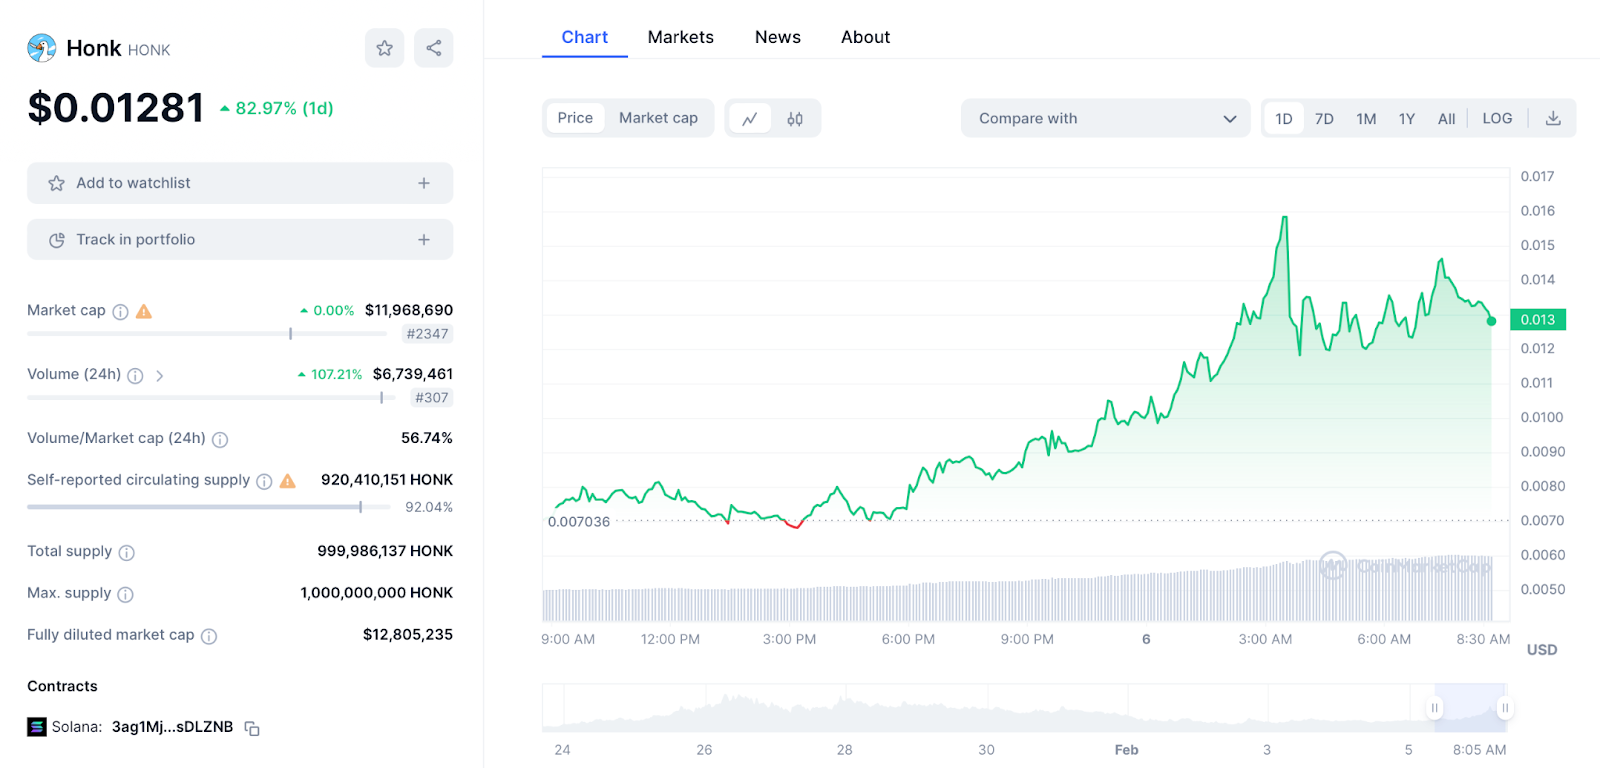Open Fully diluted market cap info icon
Viewport: 1600px width, 768px height.
coord(209,637)
